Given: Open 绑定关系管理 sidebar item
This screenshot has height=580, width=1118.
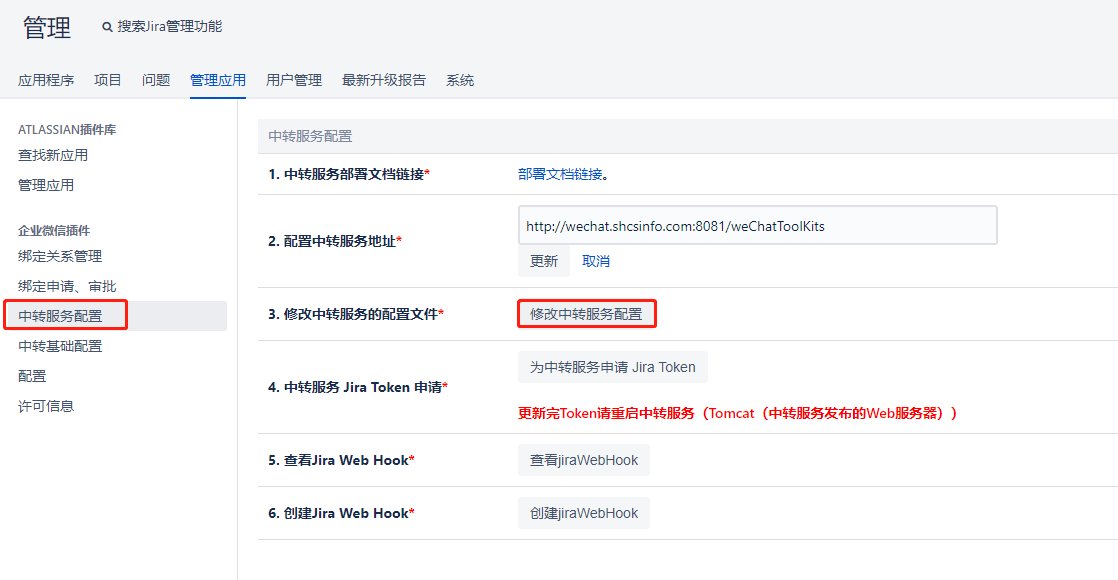Looking at the screenshot, I should (x=60, y=256).
